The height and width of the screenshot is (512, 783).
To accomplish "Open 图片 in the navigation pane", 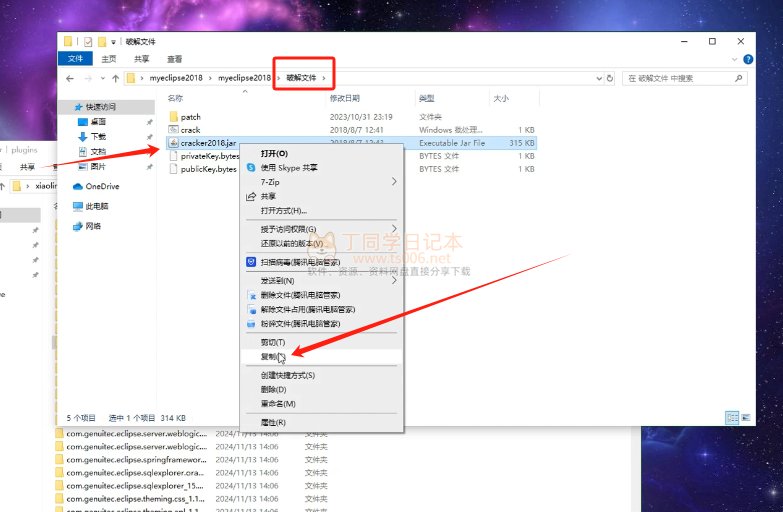I will (x=98, y=166).
